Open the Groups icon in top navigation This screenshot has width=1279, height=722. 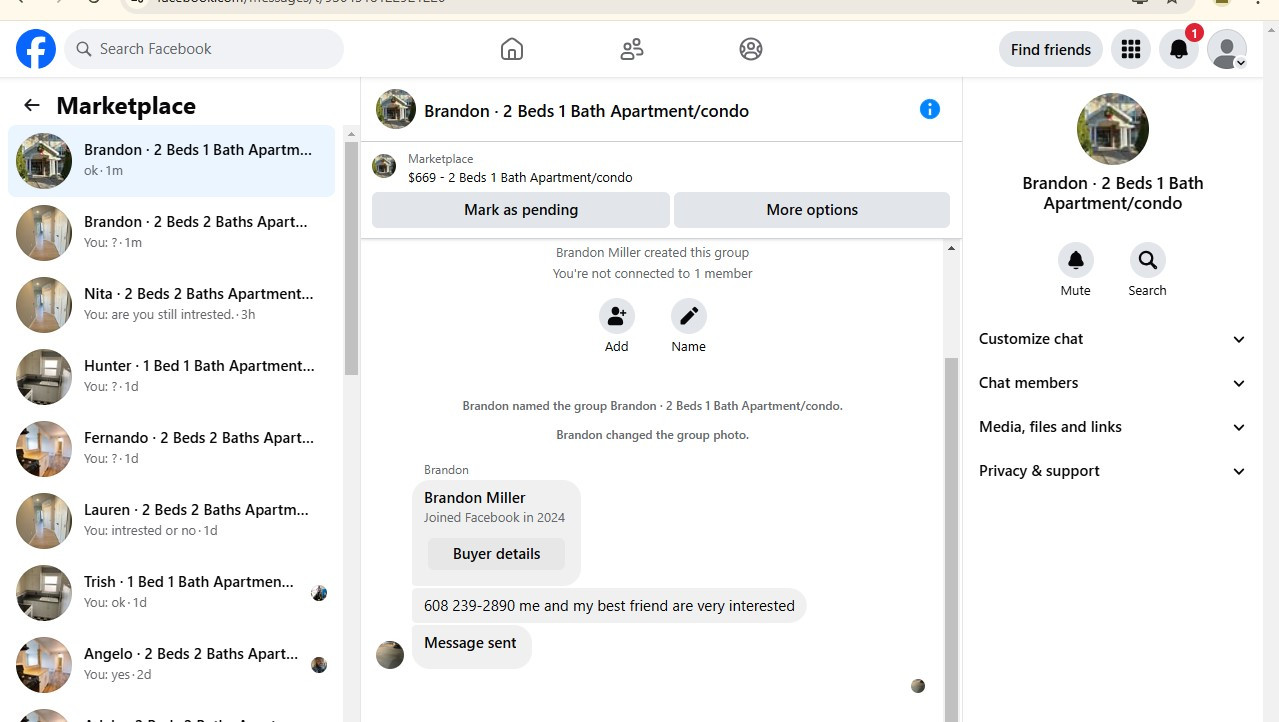(751, 49)
